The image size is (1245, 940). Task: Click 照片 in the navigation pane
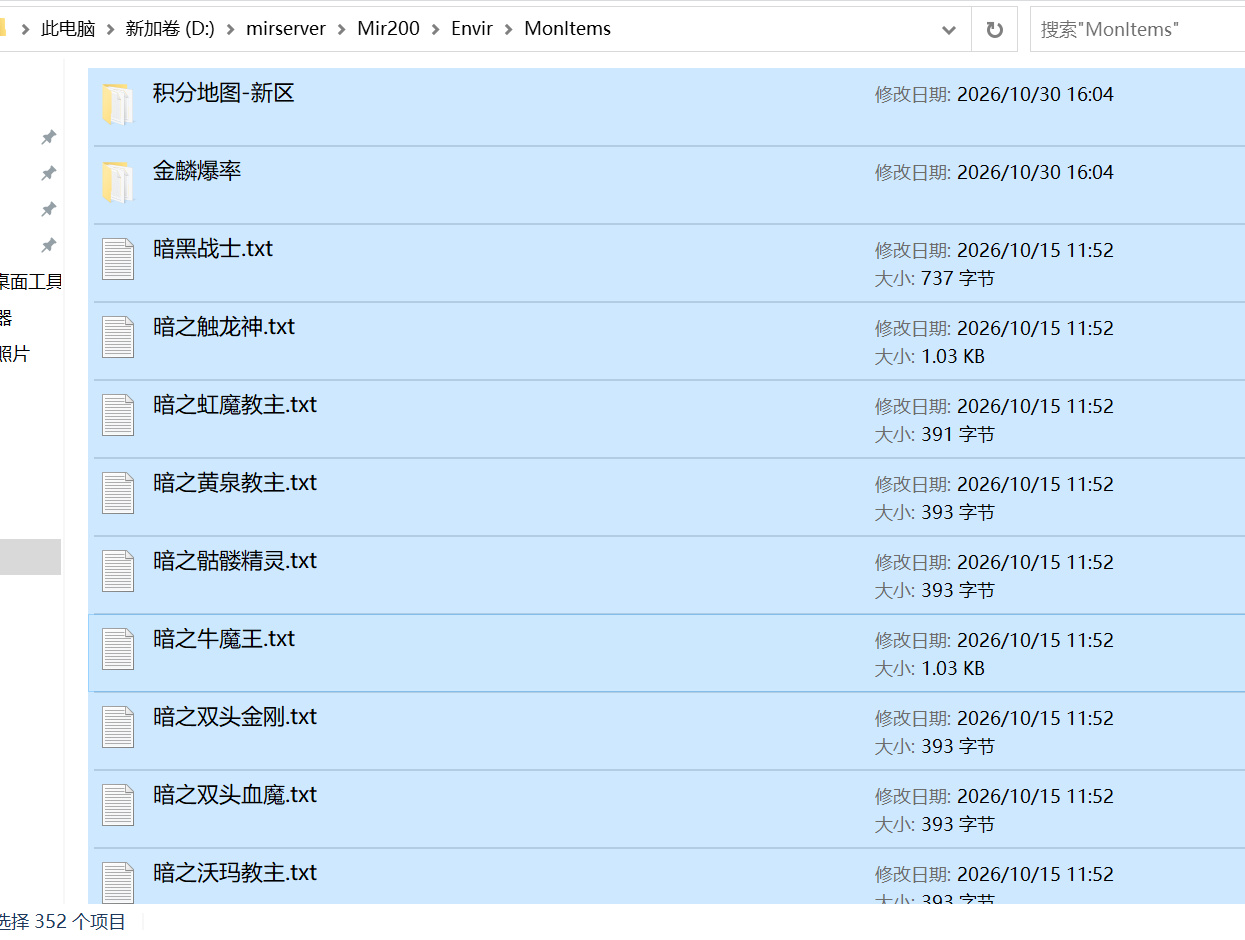tap(14, 354)
